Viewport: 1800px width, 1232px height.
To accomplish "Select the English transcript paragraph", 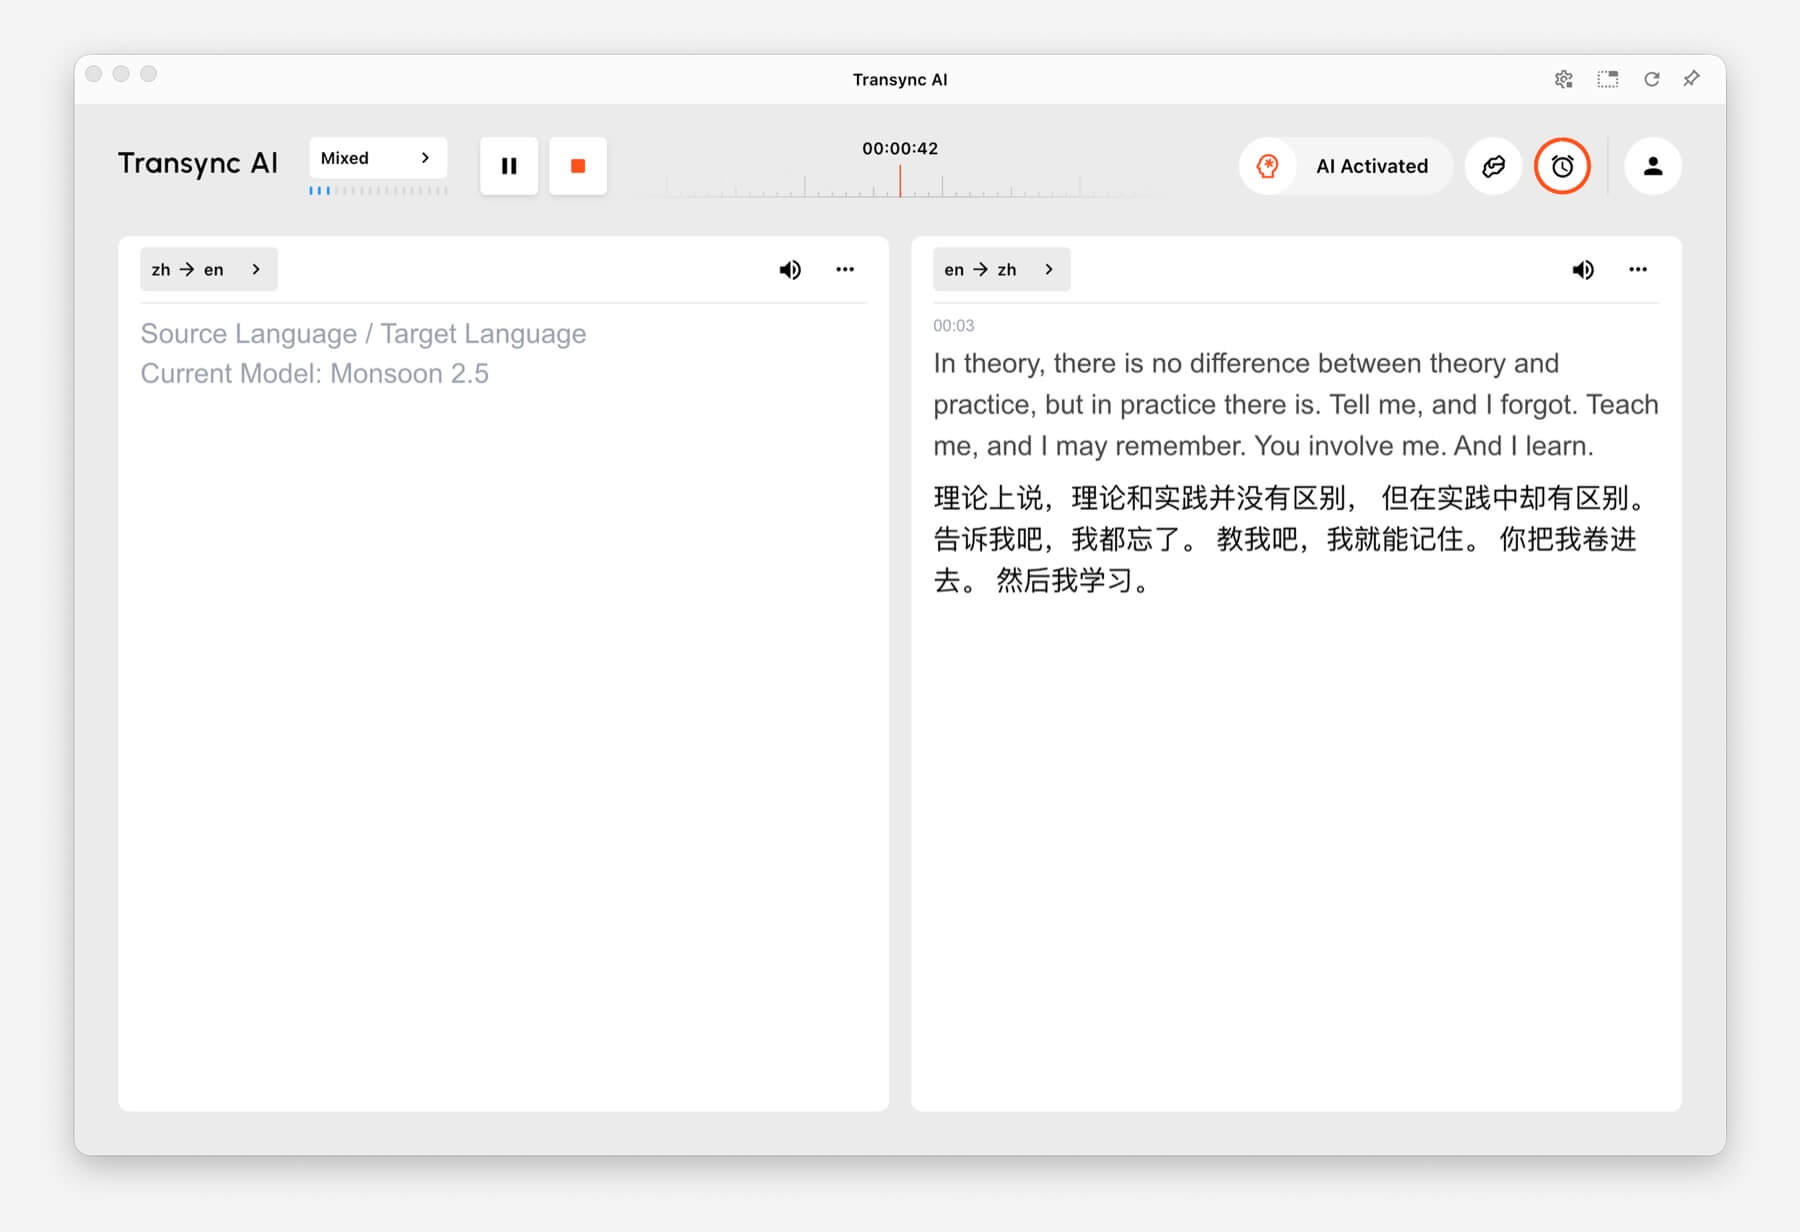I will coord(1296,404).
